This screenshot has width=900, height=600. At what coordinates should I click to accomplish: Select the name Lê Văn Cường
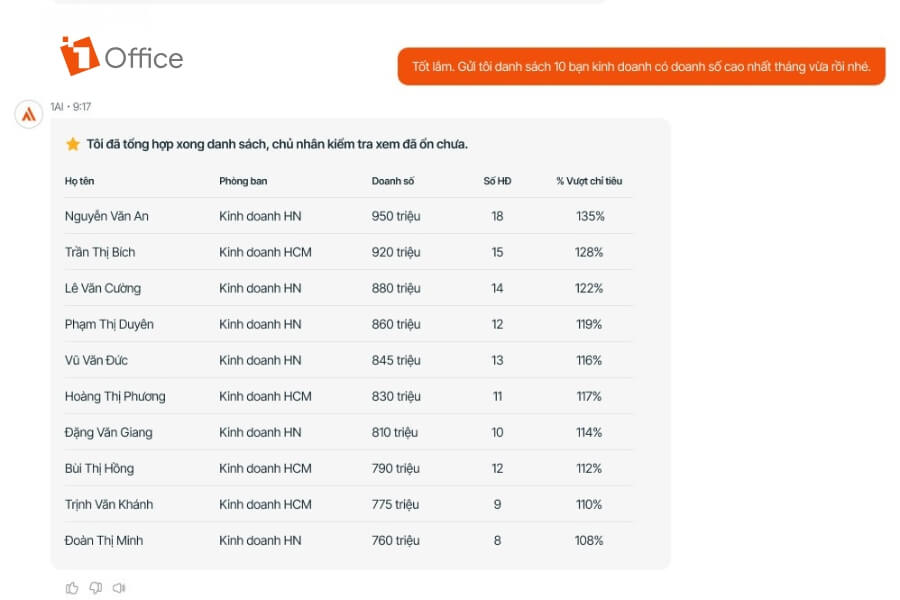coord(103,288)
